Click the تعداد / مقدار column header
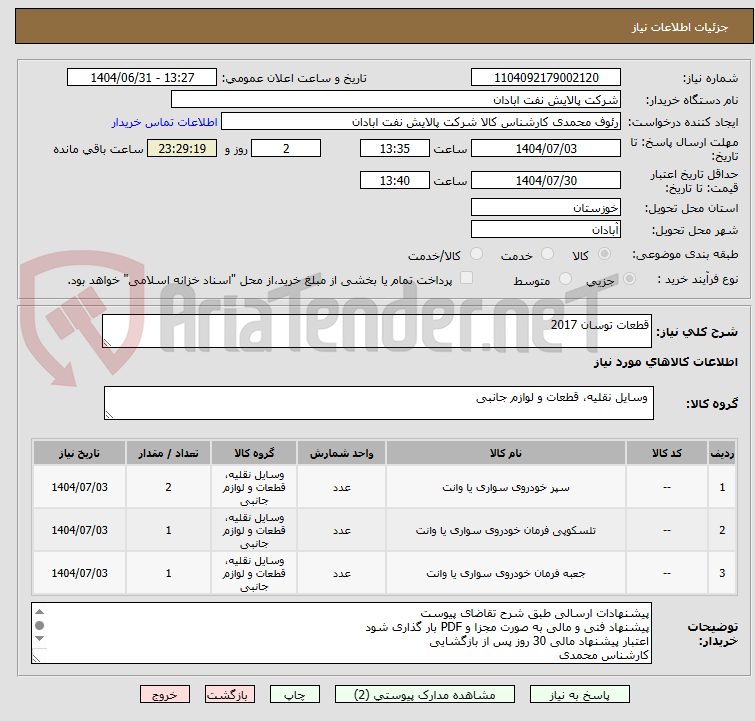The image size is (755, 721). (169, 453)
